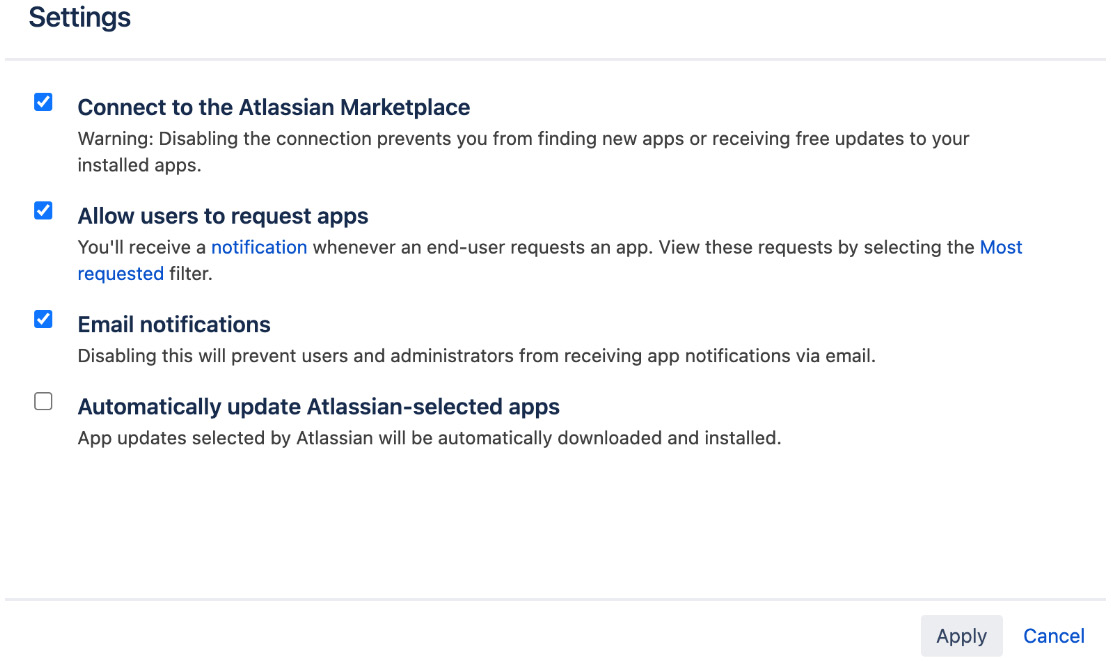Image resolution: width=1111 pixels, height=662 pixels.
Task: Click the "Allow users to request apps" label
Action: point(223,216)
